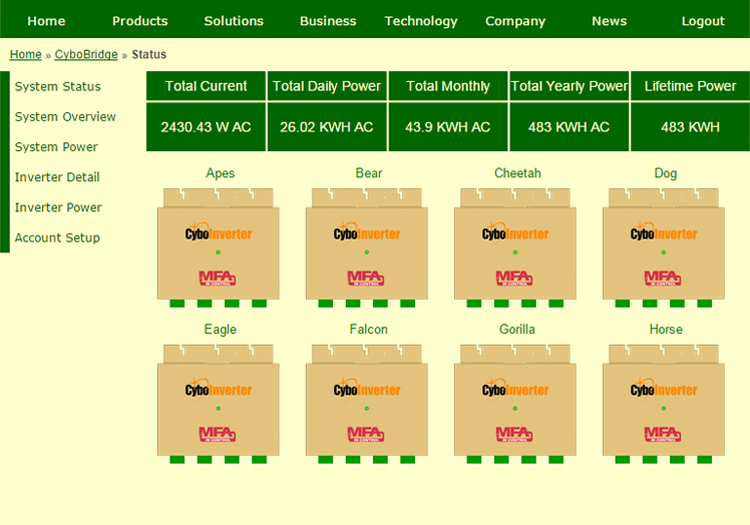
Task: Click the 2430.43 W AC value
Action: point(206,127)
